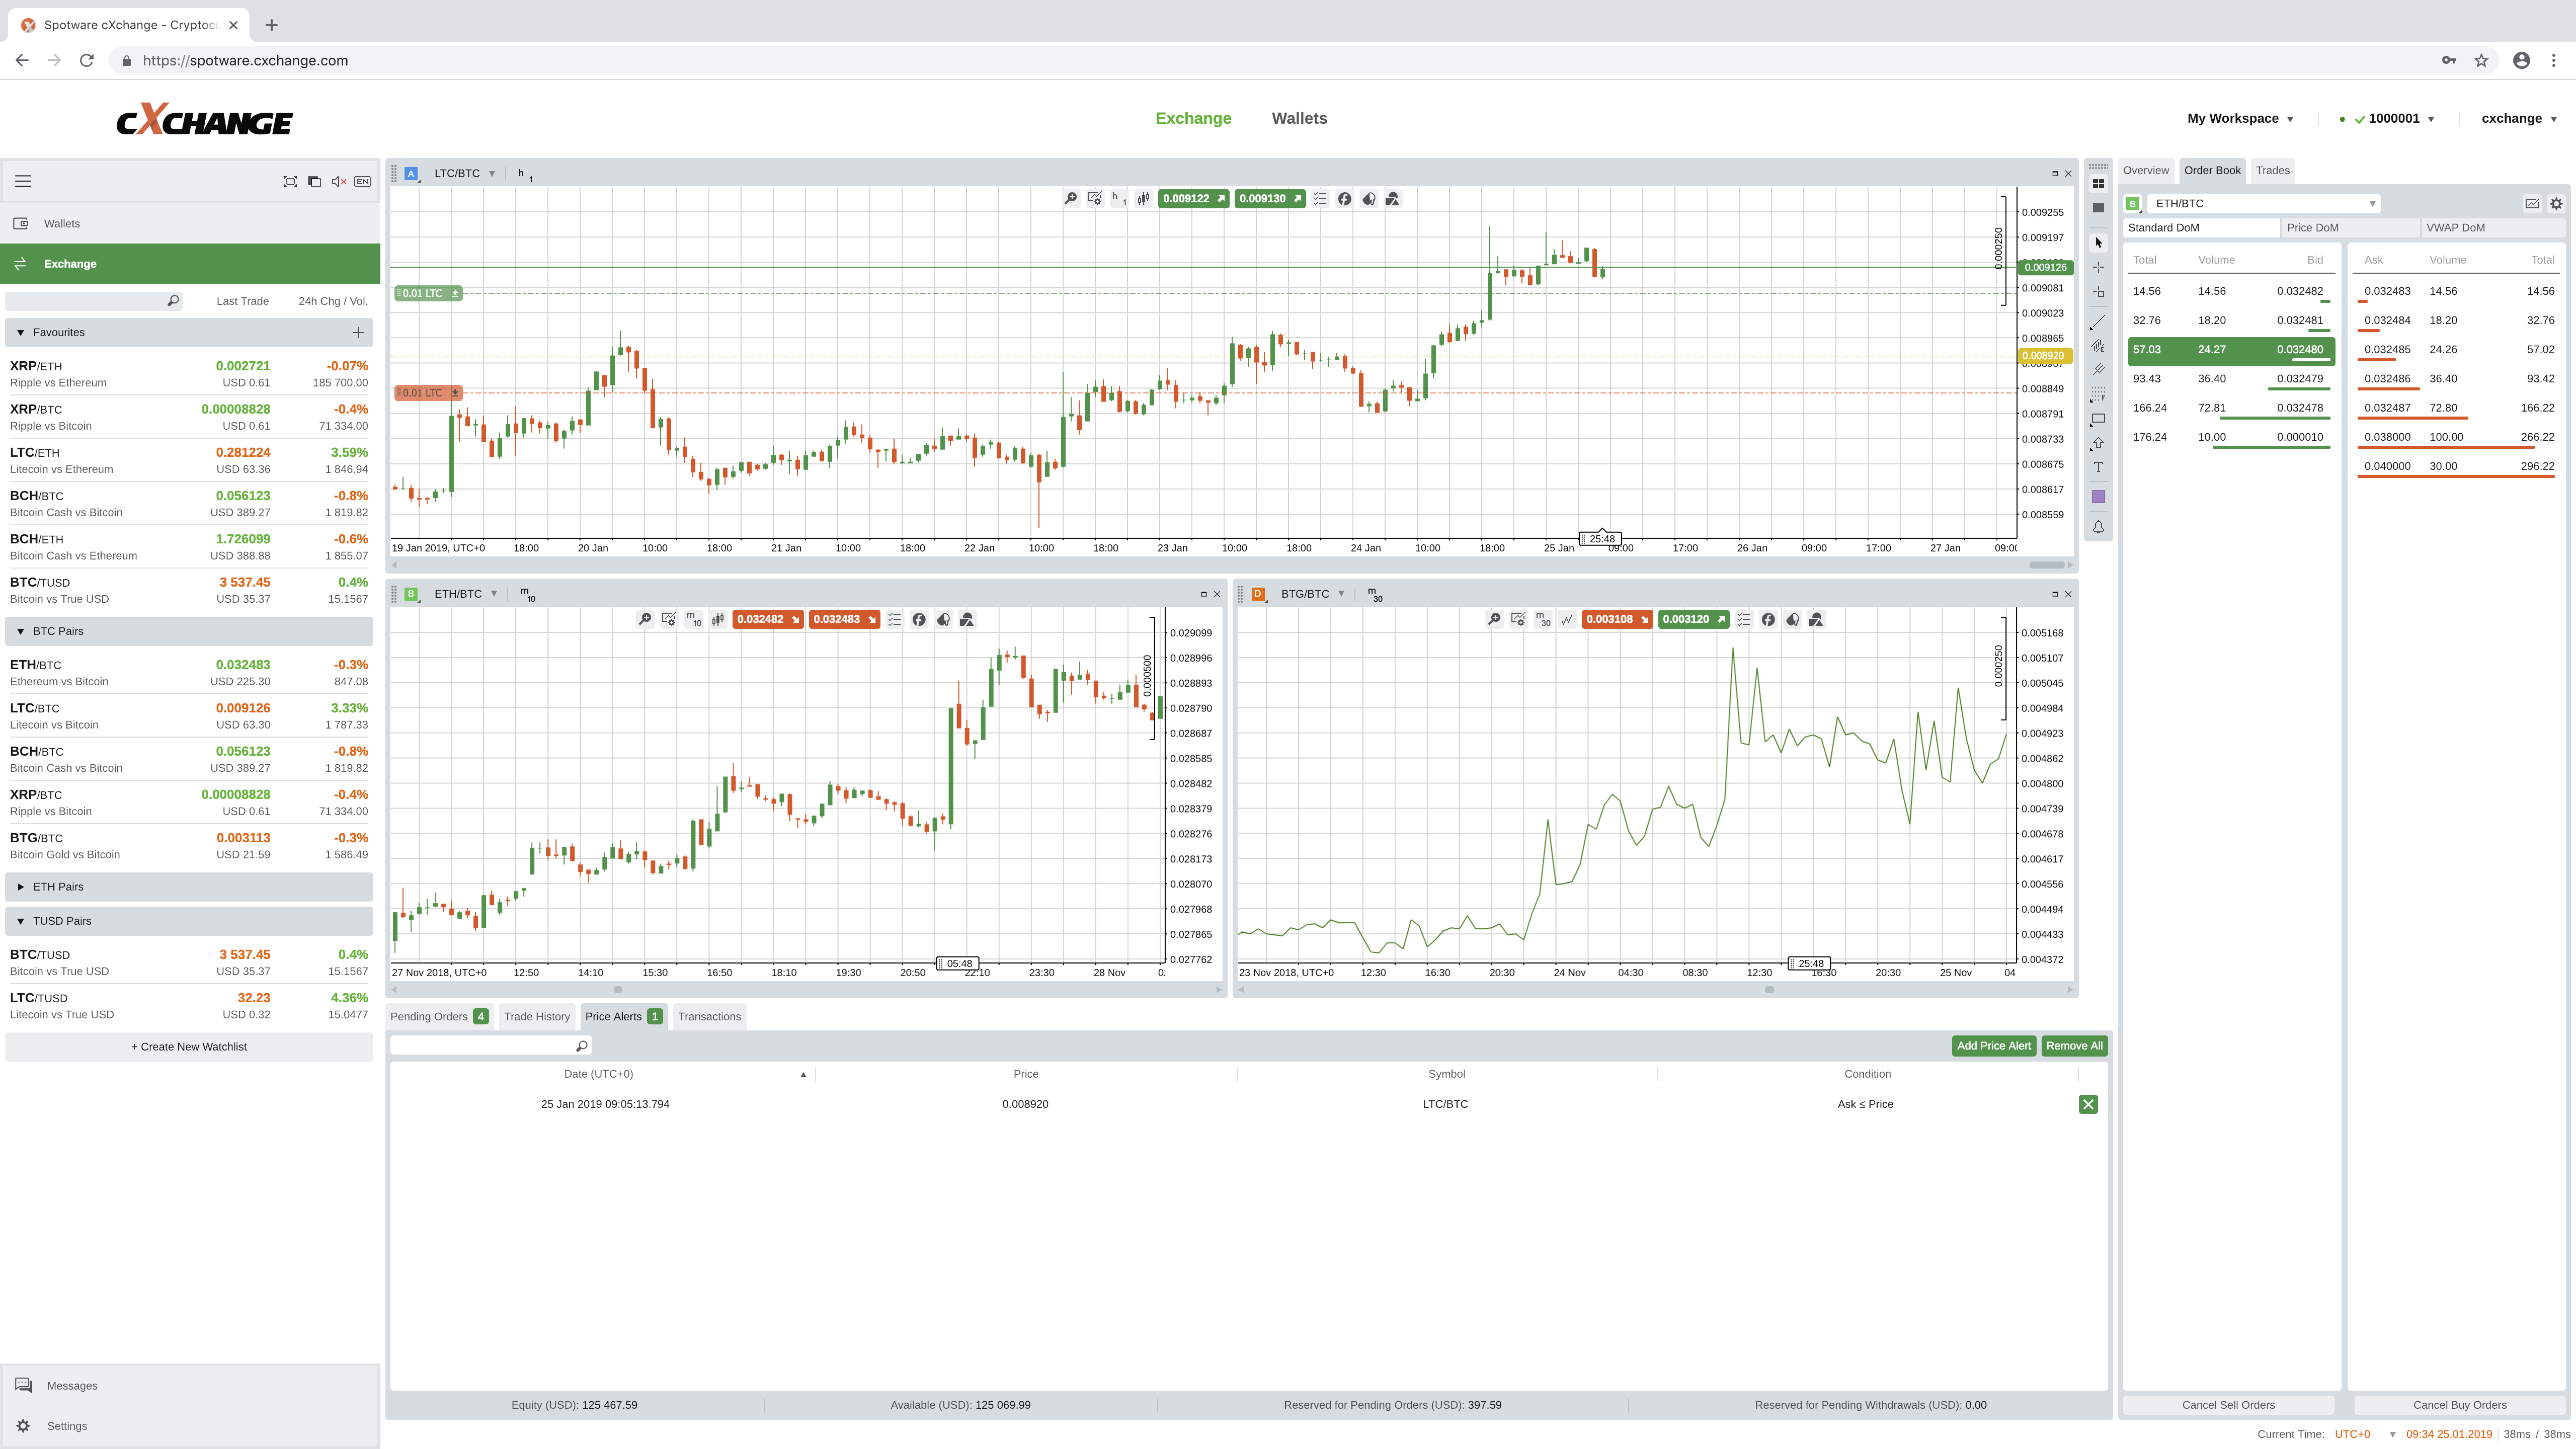The image size is (2576, 1449).
Task: Select the text T drawing tool
Action: point(2098,467)
